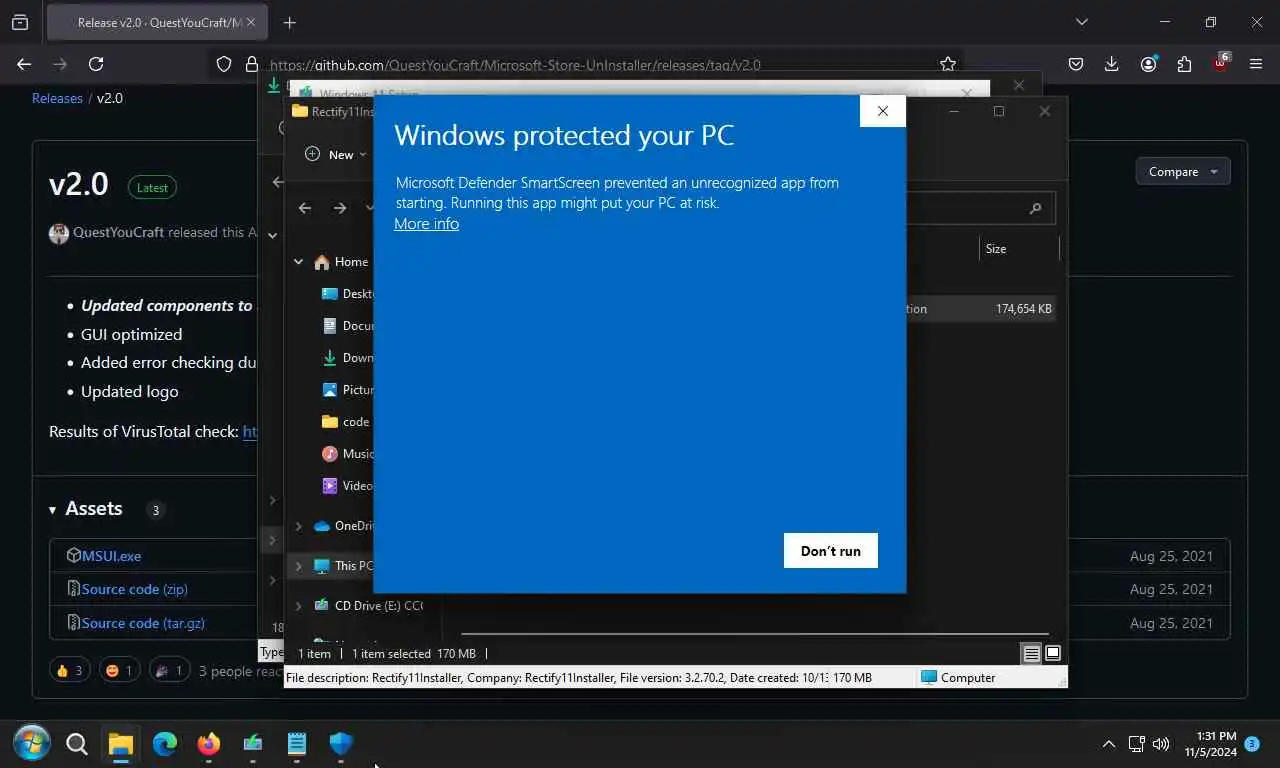The width and height of the screenshot is (1280, 768).
Task: Select the Release v2.0 browser tab
Action: coord(156,22)
